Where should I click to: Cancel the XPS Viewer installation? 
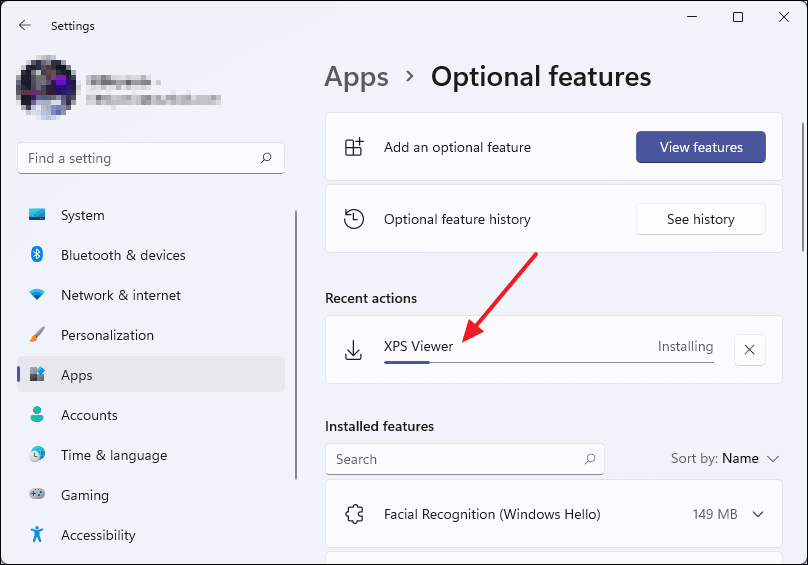(749, 350)
